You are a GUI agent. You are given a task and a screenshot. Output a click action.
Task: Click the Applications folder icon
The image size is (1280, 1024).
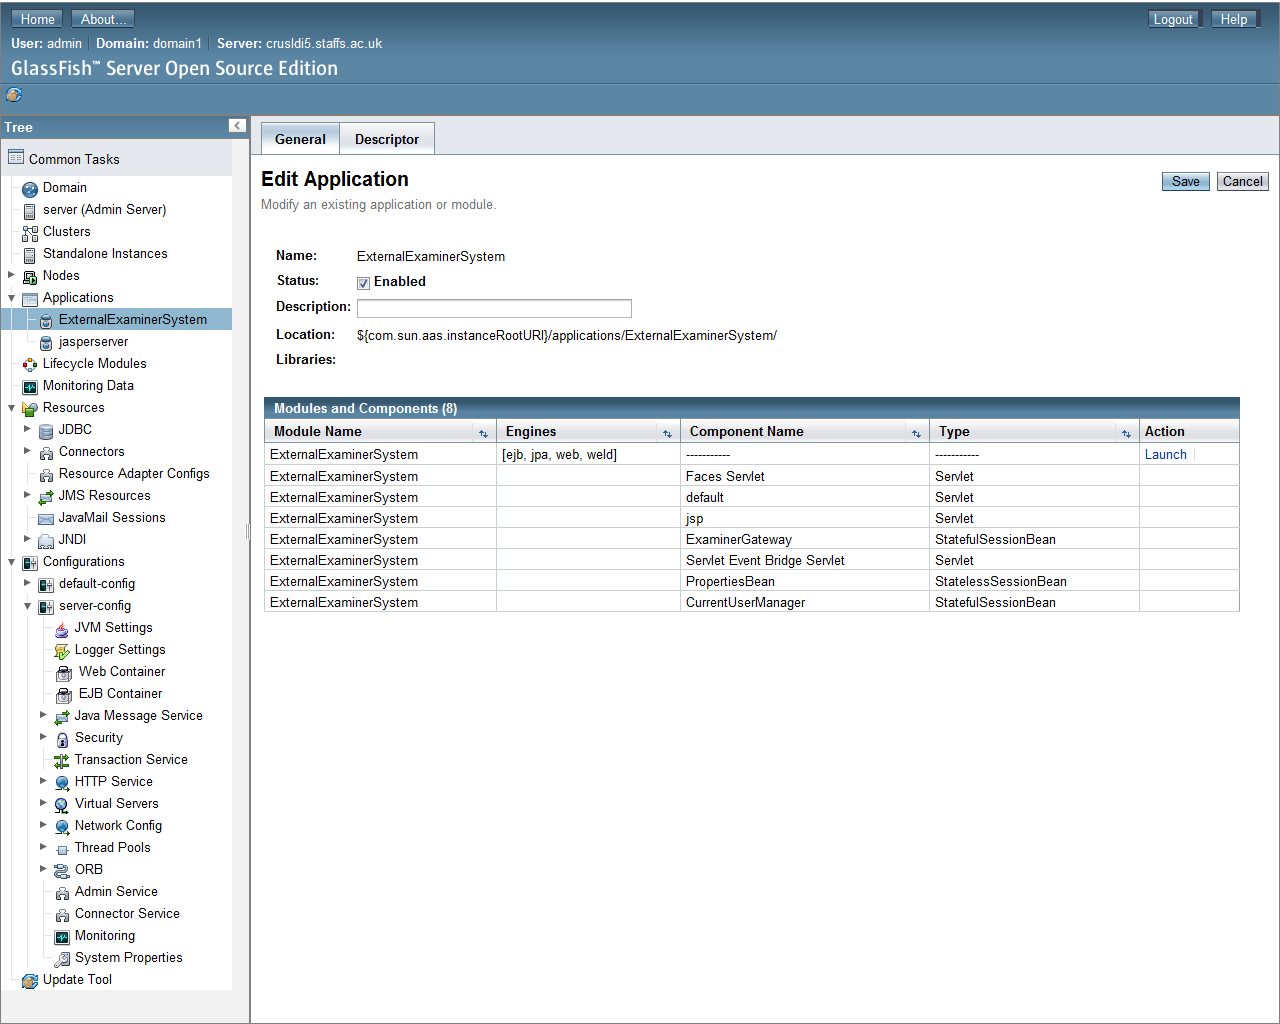pyautogui.click(x=30, y=298)
